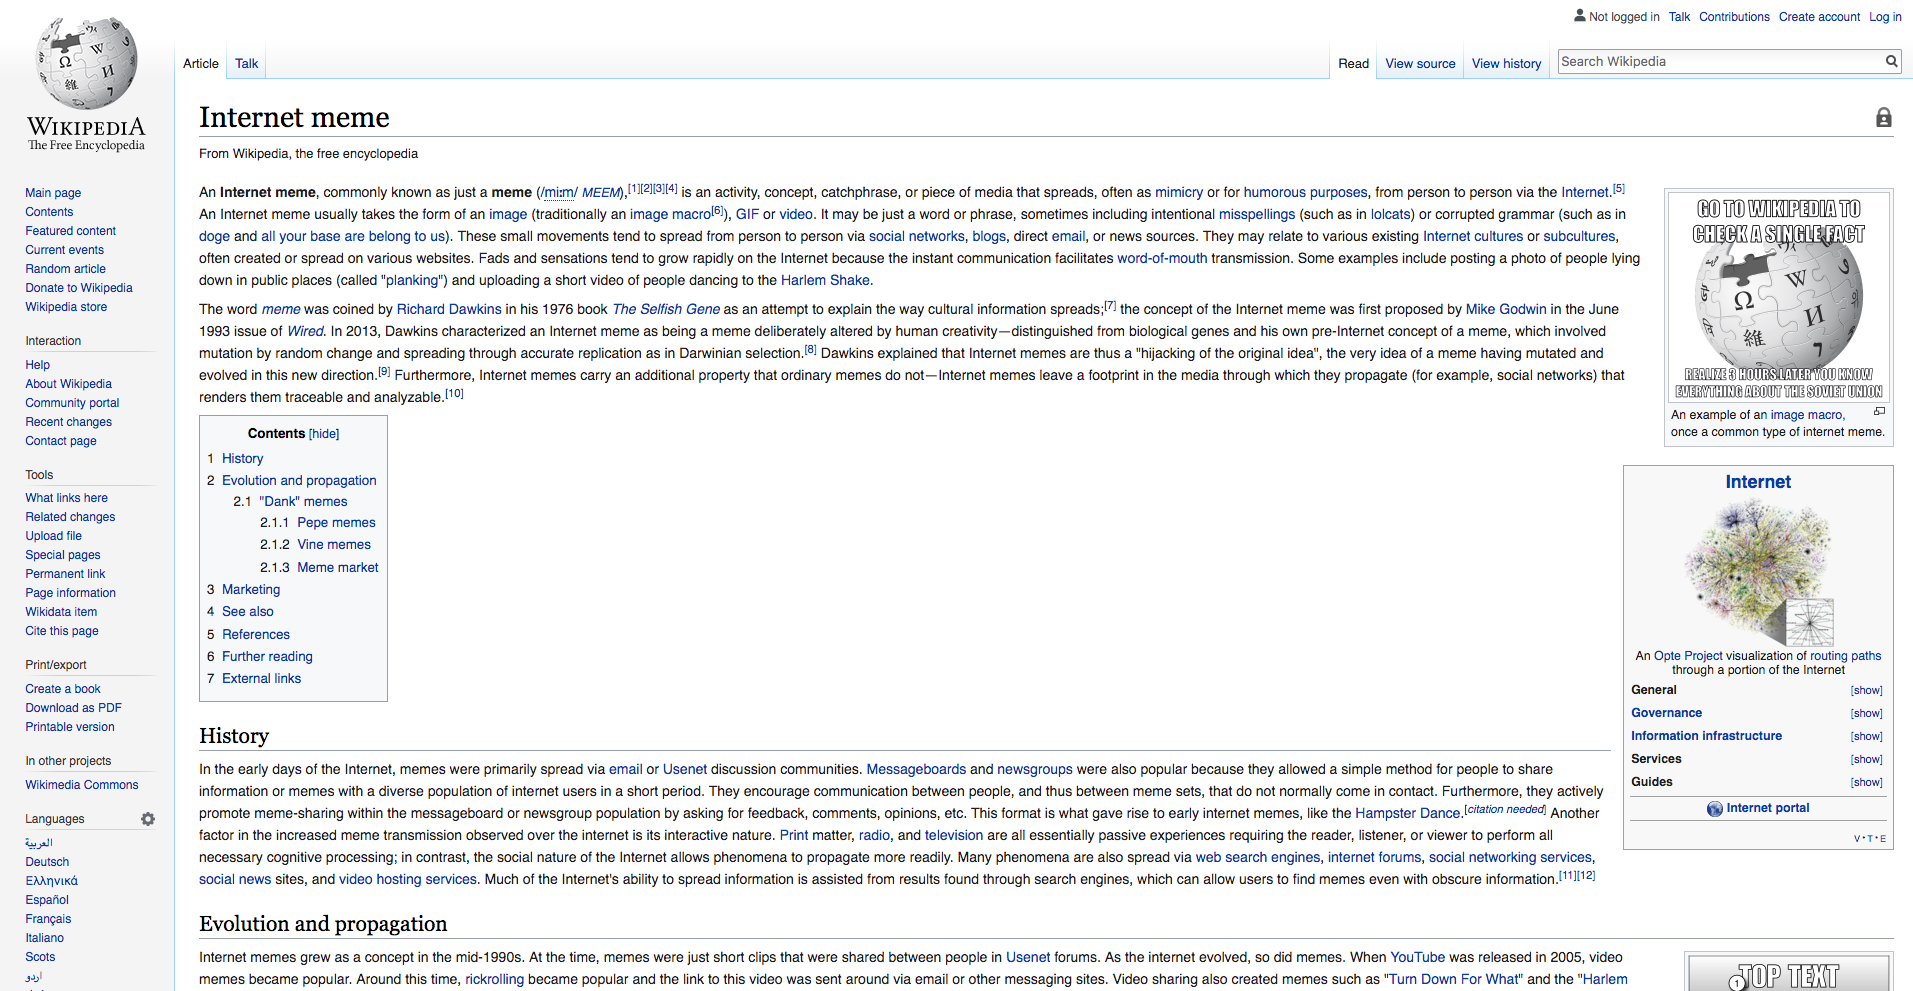This screenshot has width=1913, height=991.
Task: Click citation needed superscript
Action: coord(1505,809)
